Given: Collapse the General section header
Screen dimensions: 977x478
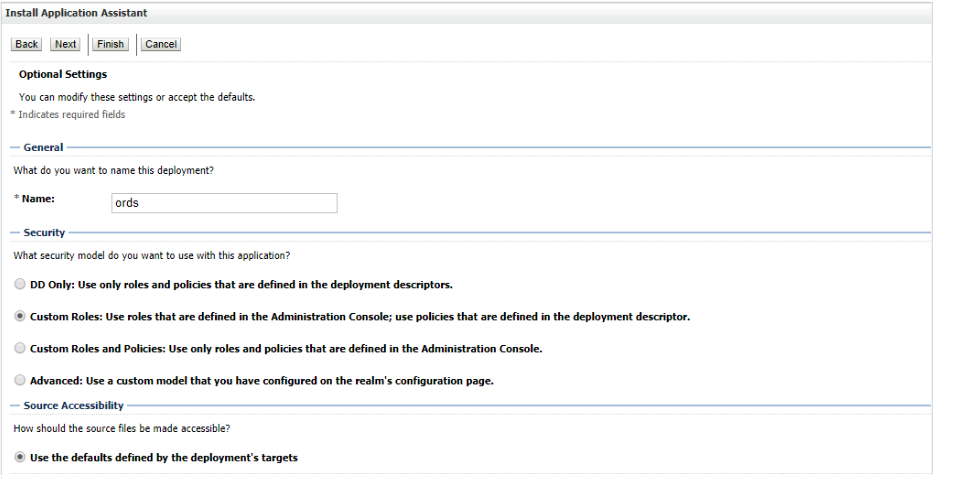Looking at the screenshot, I should (43, 147).
